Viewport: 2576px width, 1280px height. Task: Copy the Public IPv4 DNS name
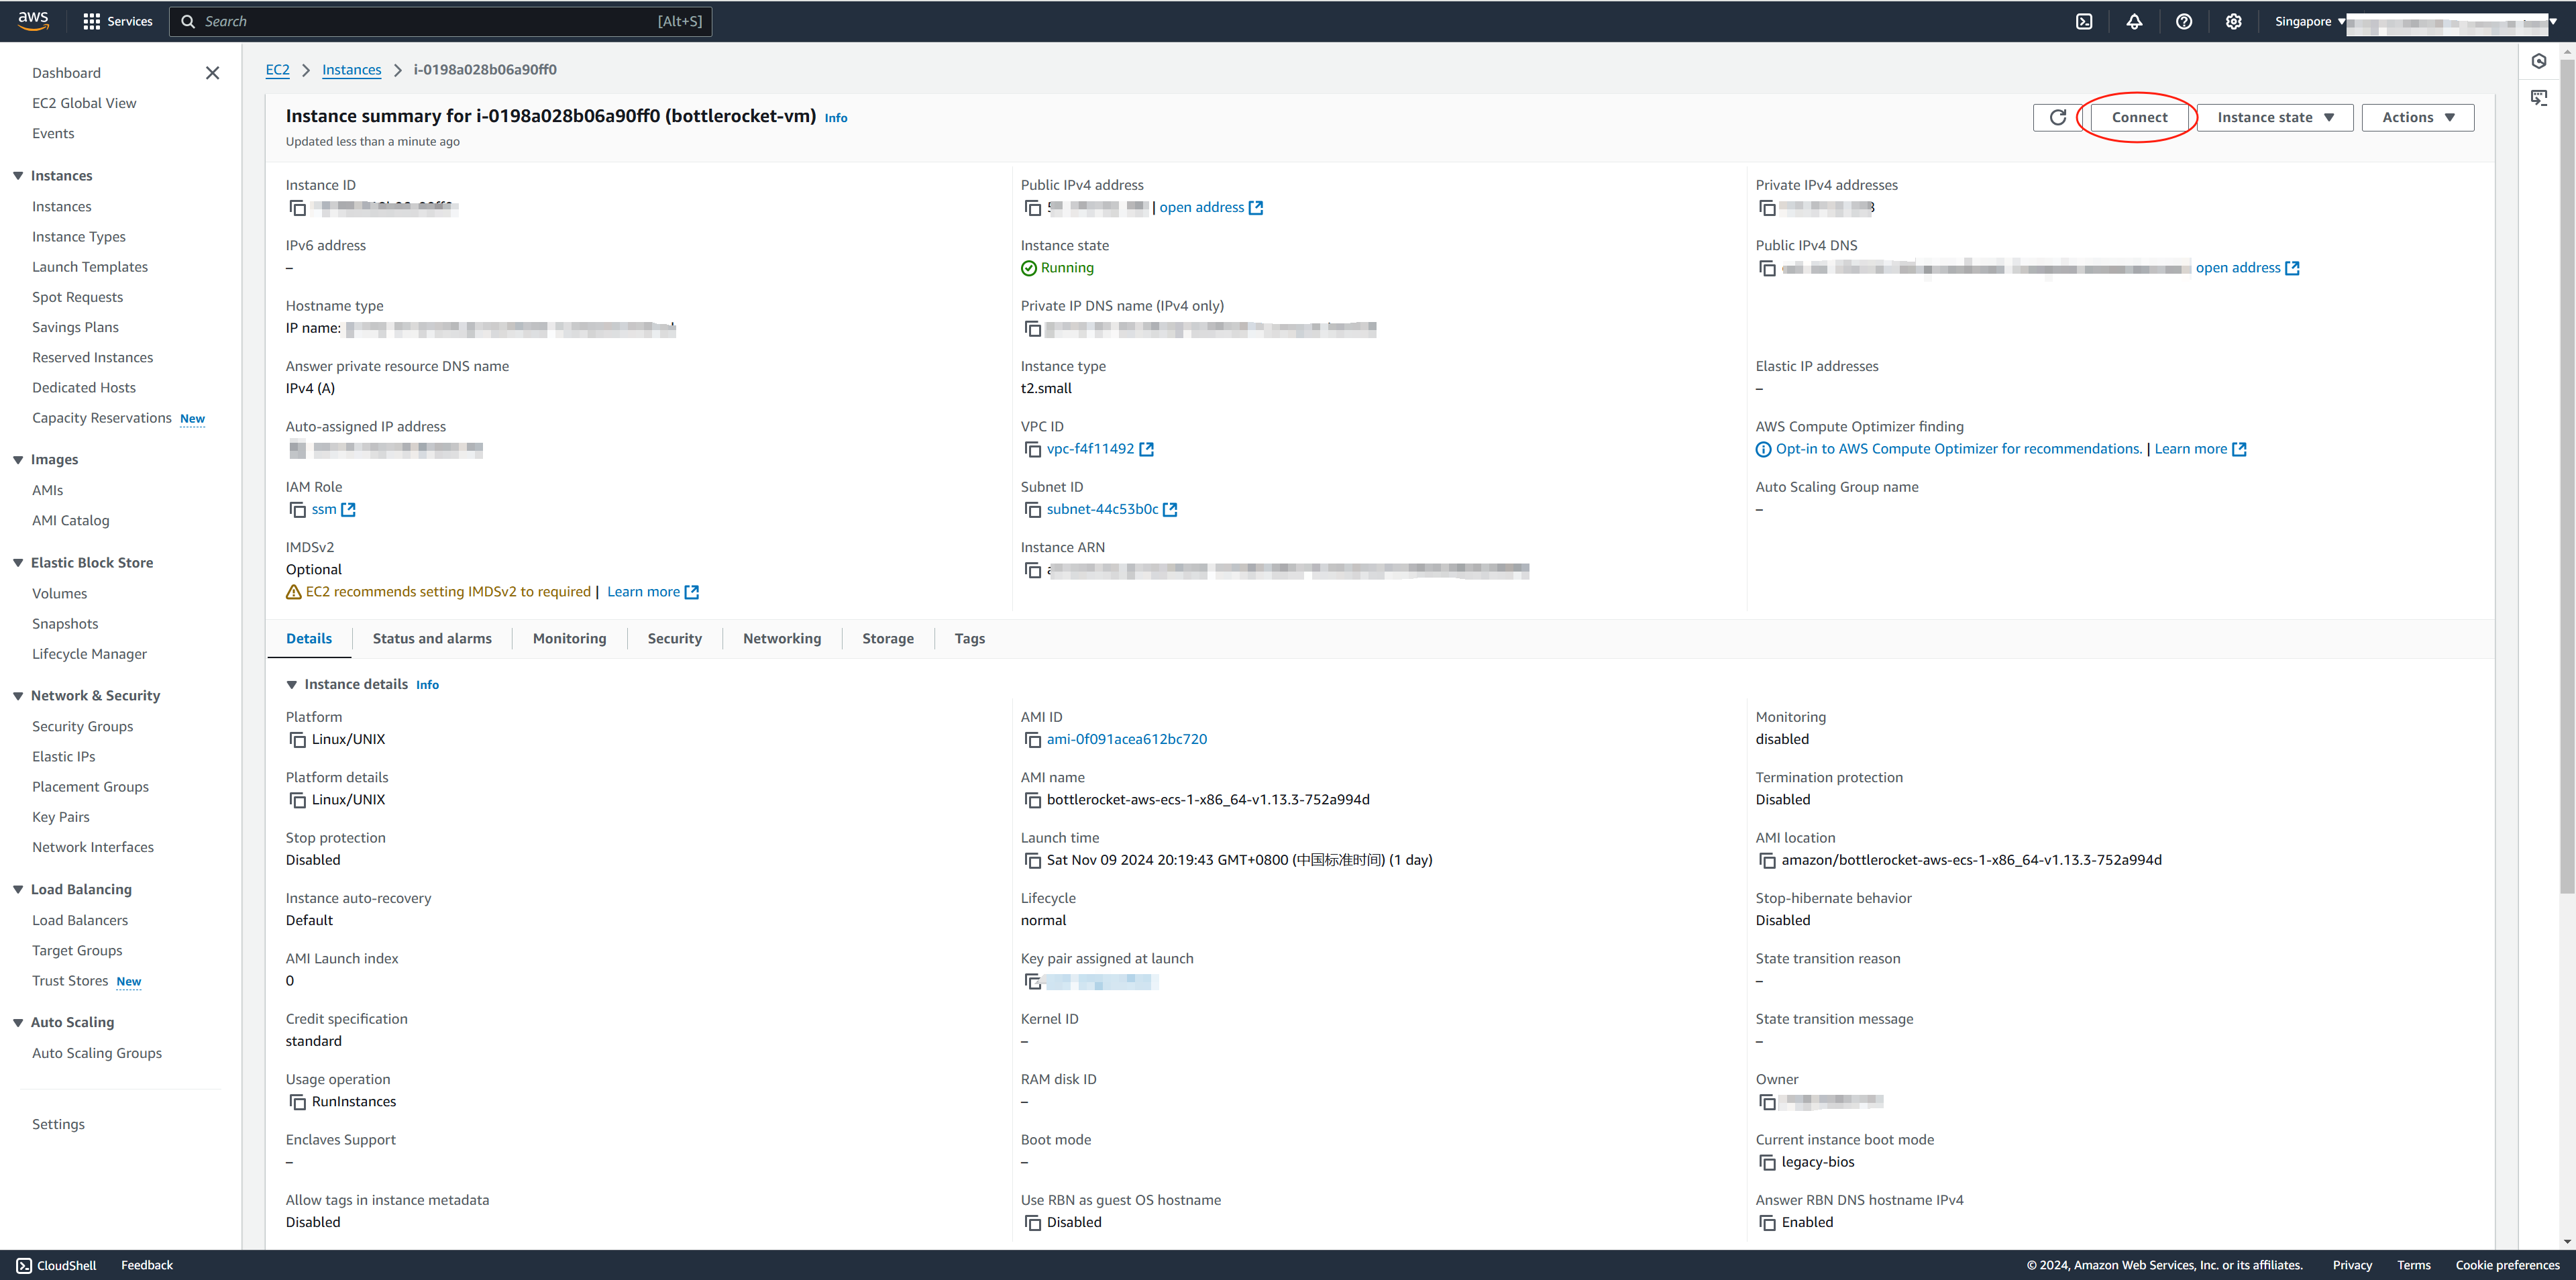(1767, 268)
